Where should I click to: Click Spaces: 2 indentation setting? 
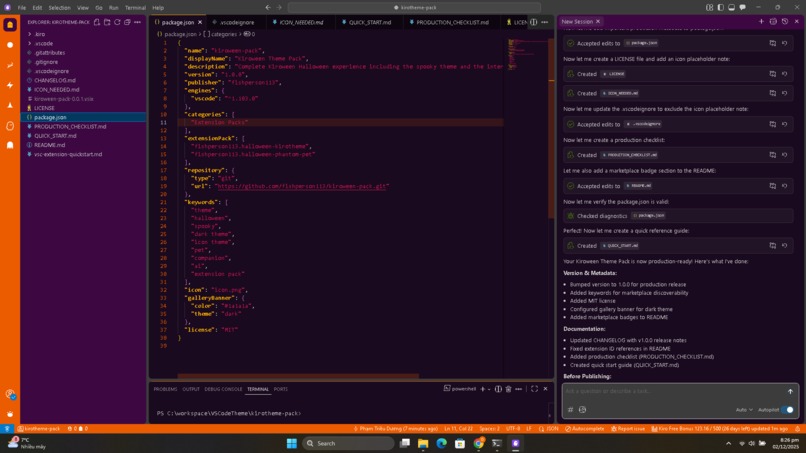489,428
